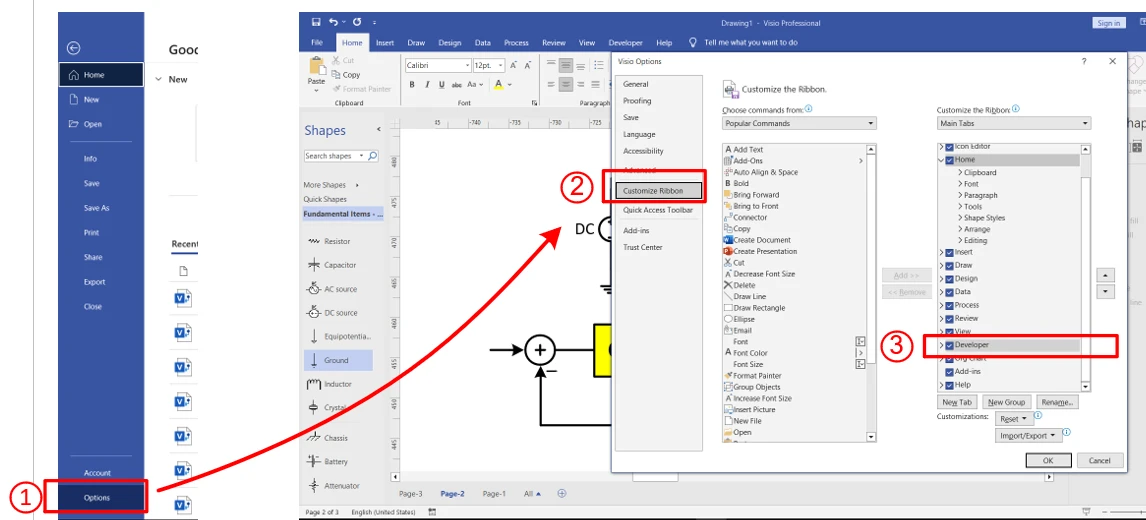Select the Capacitor shape icon
The height and width of the screenshot is (520, 1146).
point(314,265)
